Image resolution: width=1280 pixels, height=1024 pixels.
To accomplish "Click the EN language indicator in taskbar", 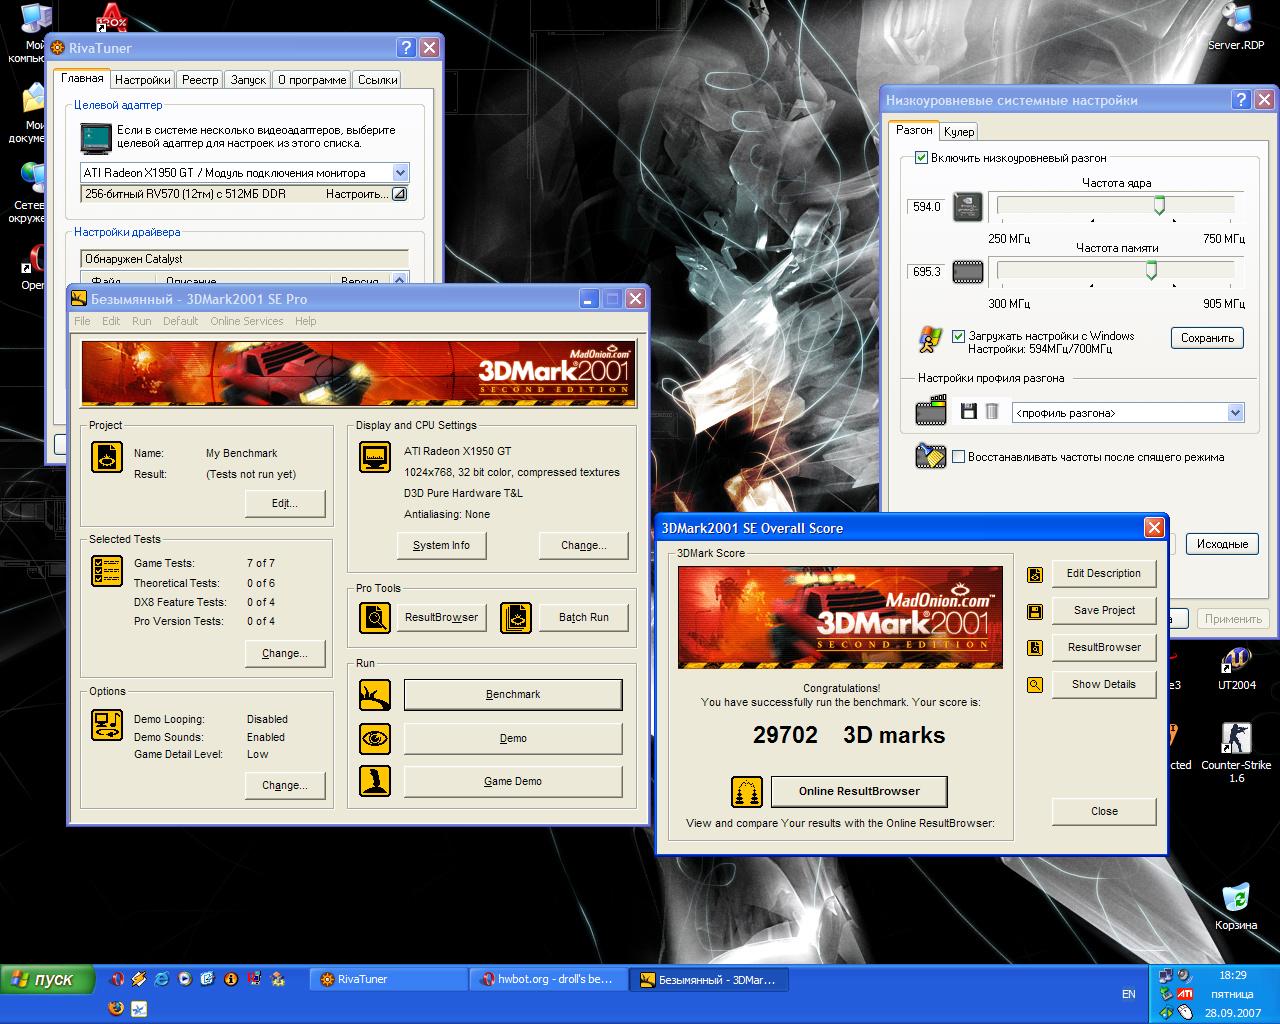I will point(1129,994).
